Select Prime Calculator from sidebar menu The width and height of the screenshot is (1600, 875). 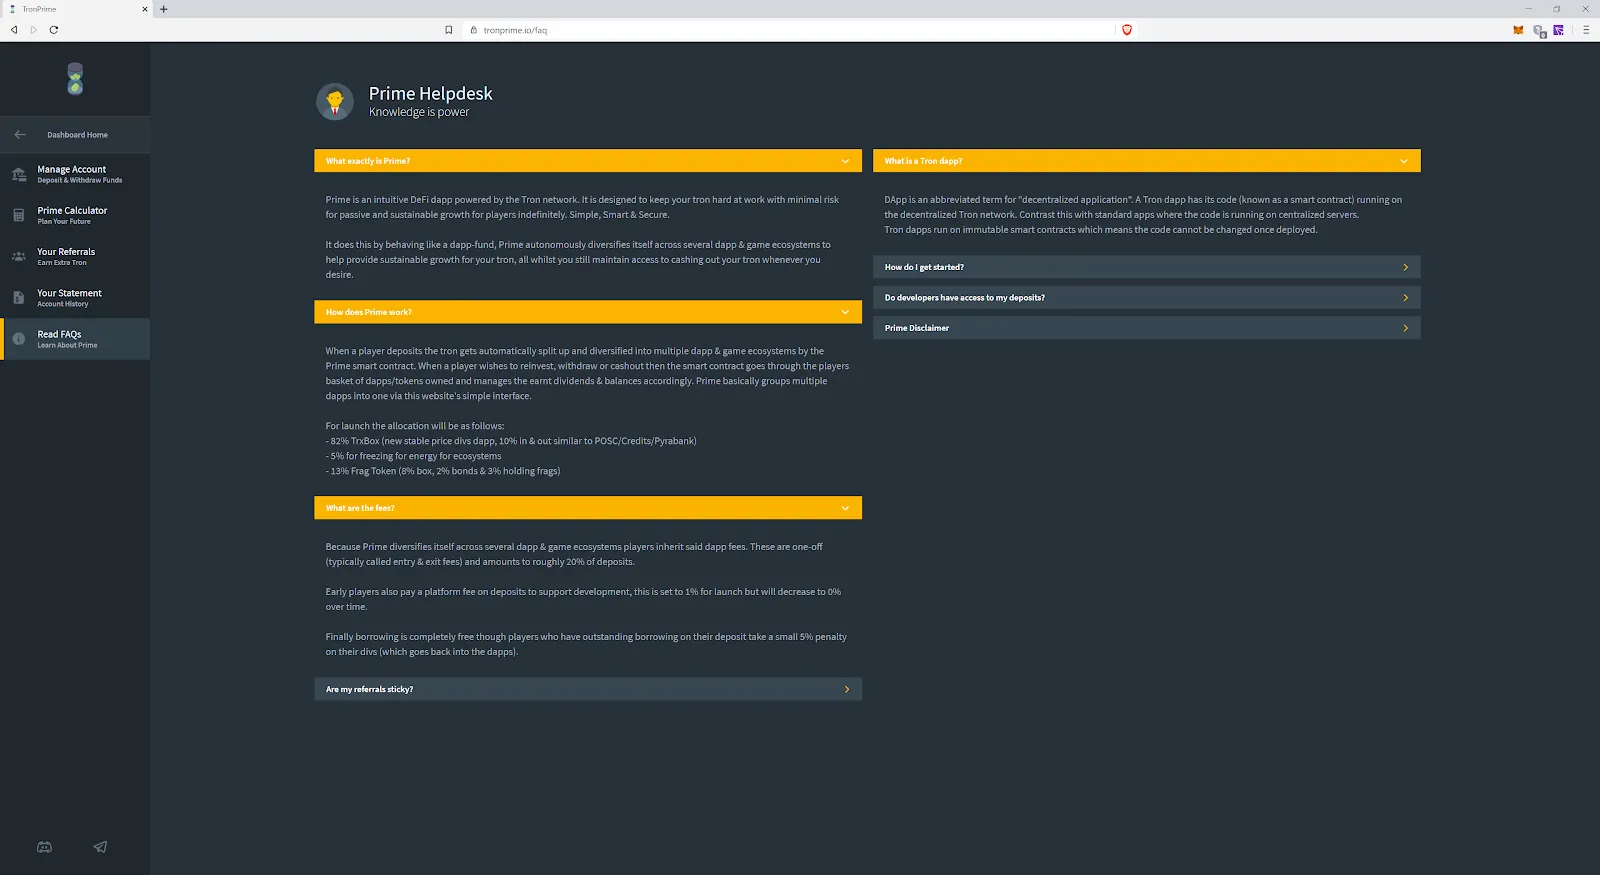pos(75,215)
